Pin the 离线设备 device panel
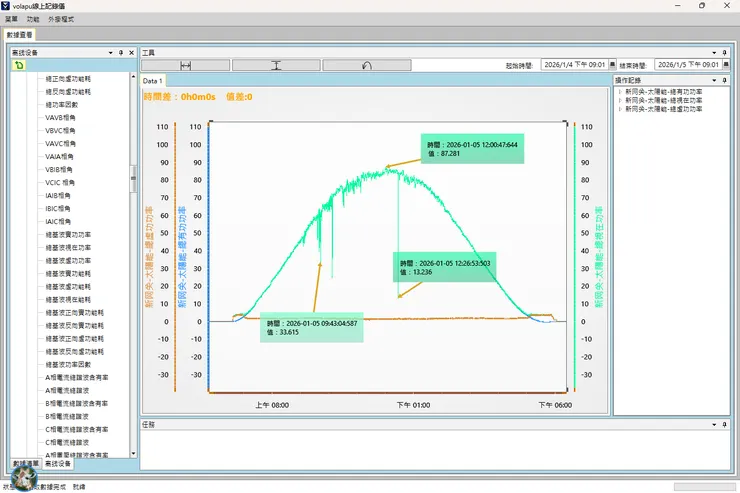Viewport: 740px width, 493px height. (121, 53)
